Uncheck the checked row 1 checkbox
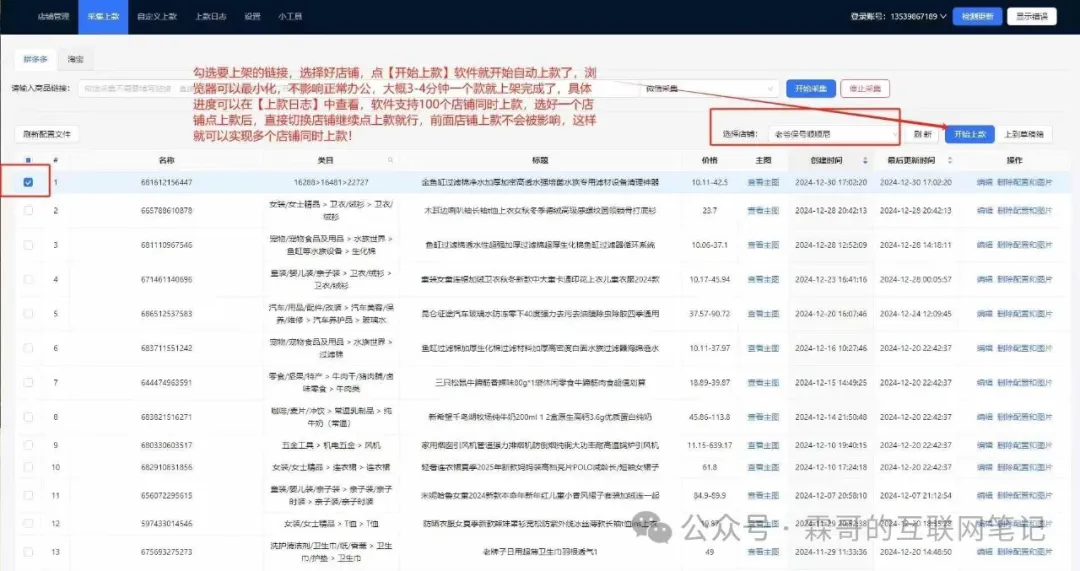Screen dimensions: 1080x571 (28, 182)
